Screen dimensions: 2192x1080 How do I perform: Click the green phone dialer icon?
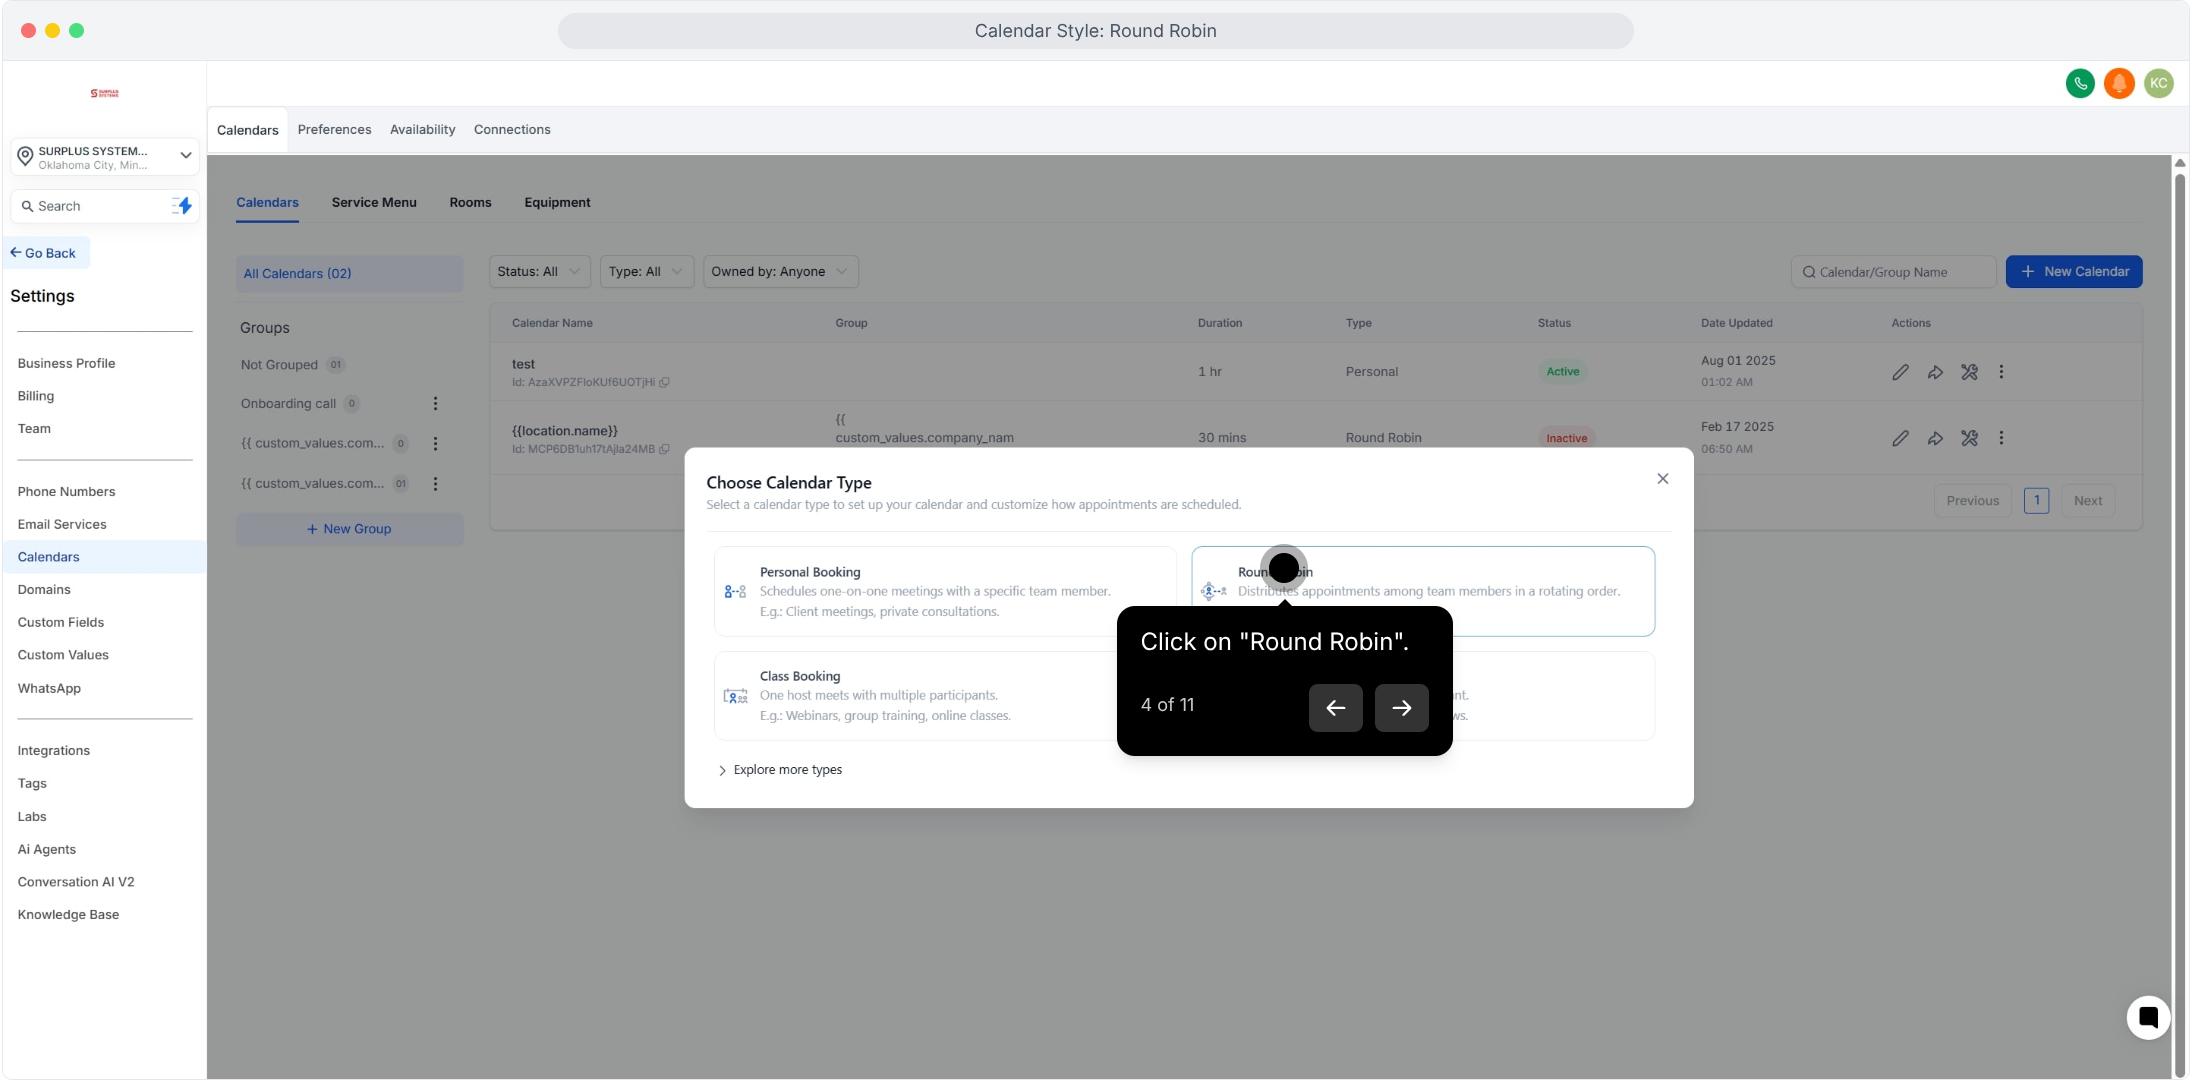(x=2080, y=83)
